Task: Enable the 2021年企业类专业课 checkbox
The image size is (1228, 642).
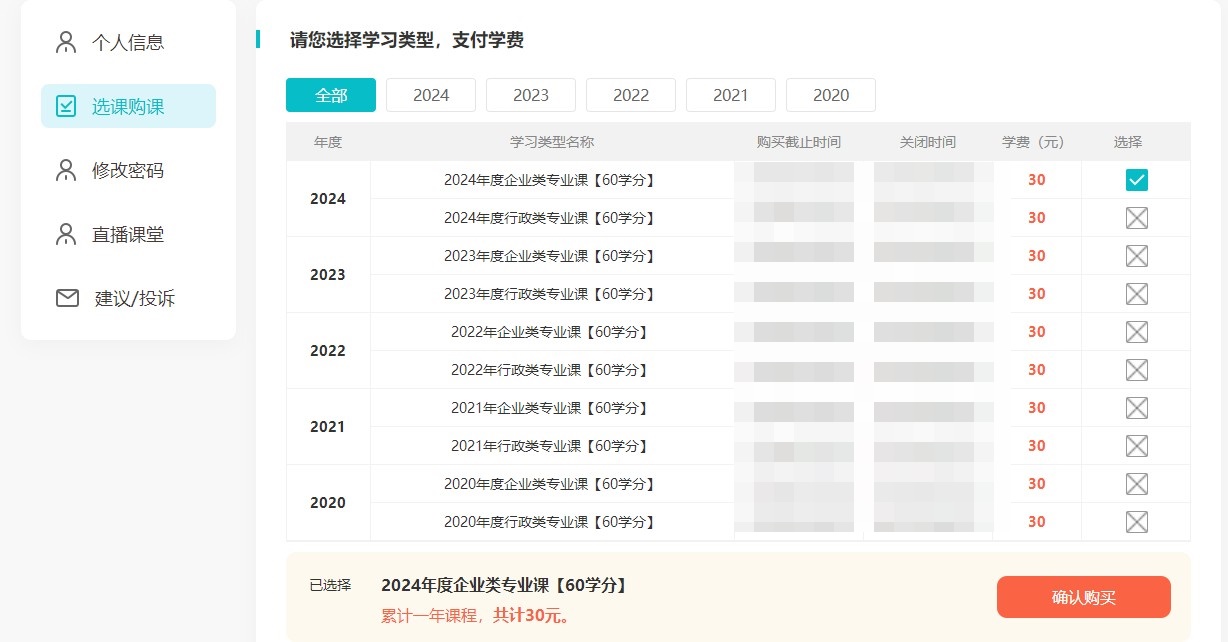Action: (1136, 408)
